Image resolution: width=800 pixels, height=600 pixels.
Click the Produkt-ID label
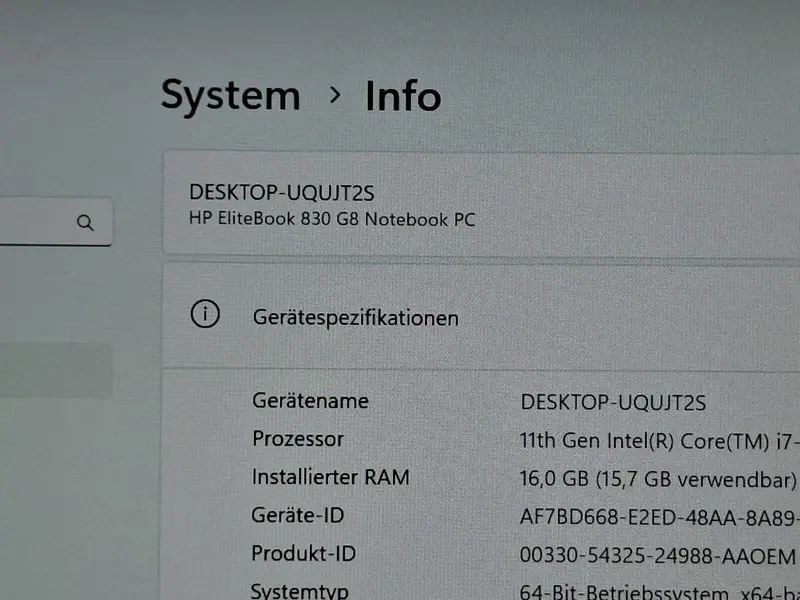[x=304, y=554]
